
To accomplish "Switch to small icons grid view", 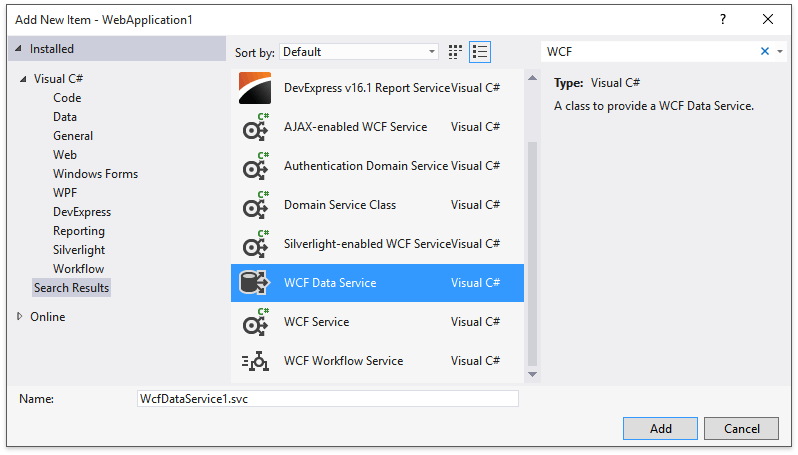I will 456,51.
